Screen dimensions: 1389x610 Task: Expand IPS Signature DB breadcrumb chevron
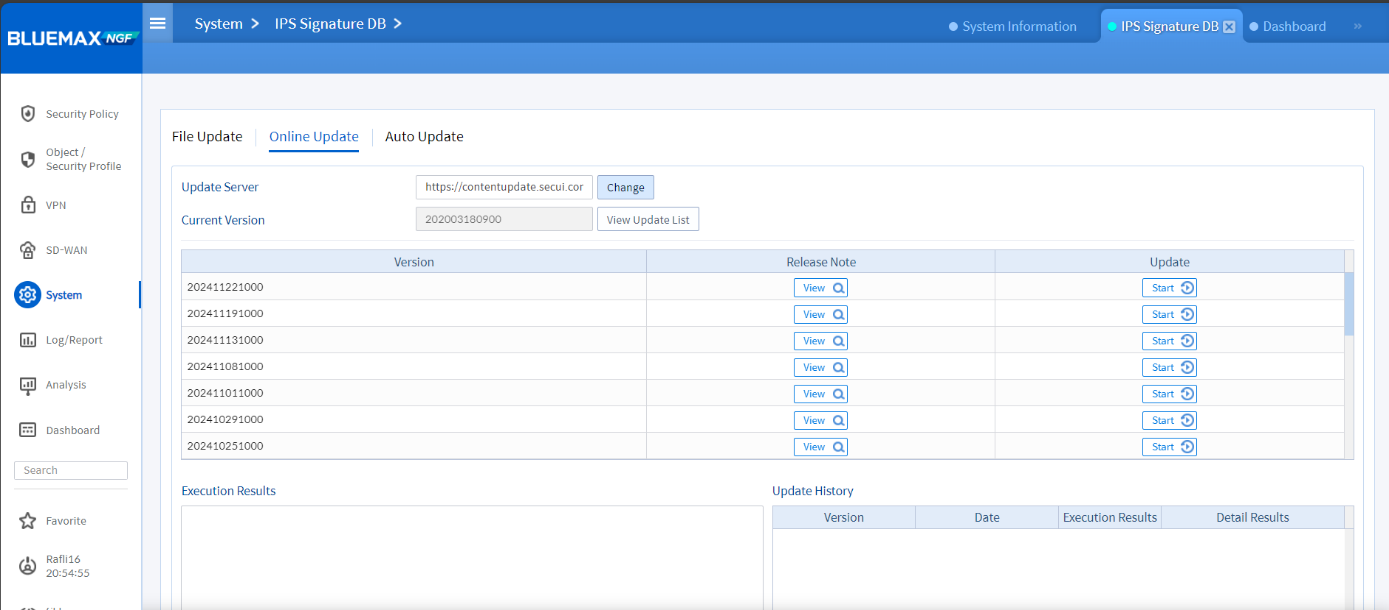[397, 23]
